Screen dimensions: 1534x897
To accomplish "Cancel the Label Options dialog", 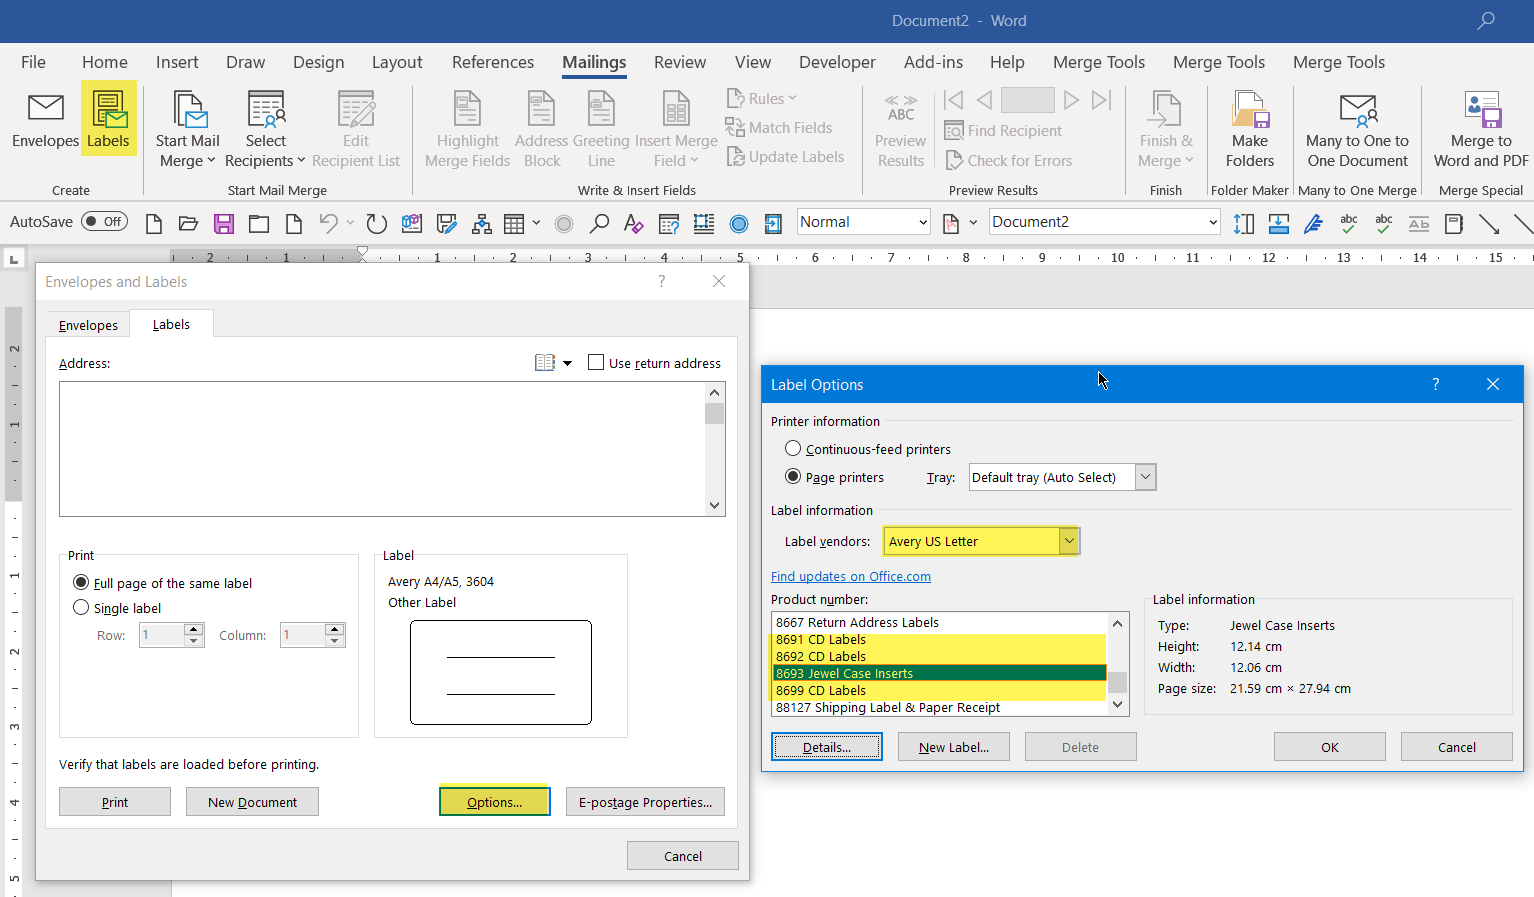I will [1457, 747].
